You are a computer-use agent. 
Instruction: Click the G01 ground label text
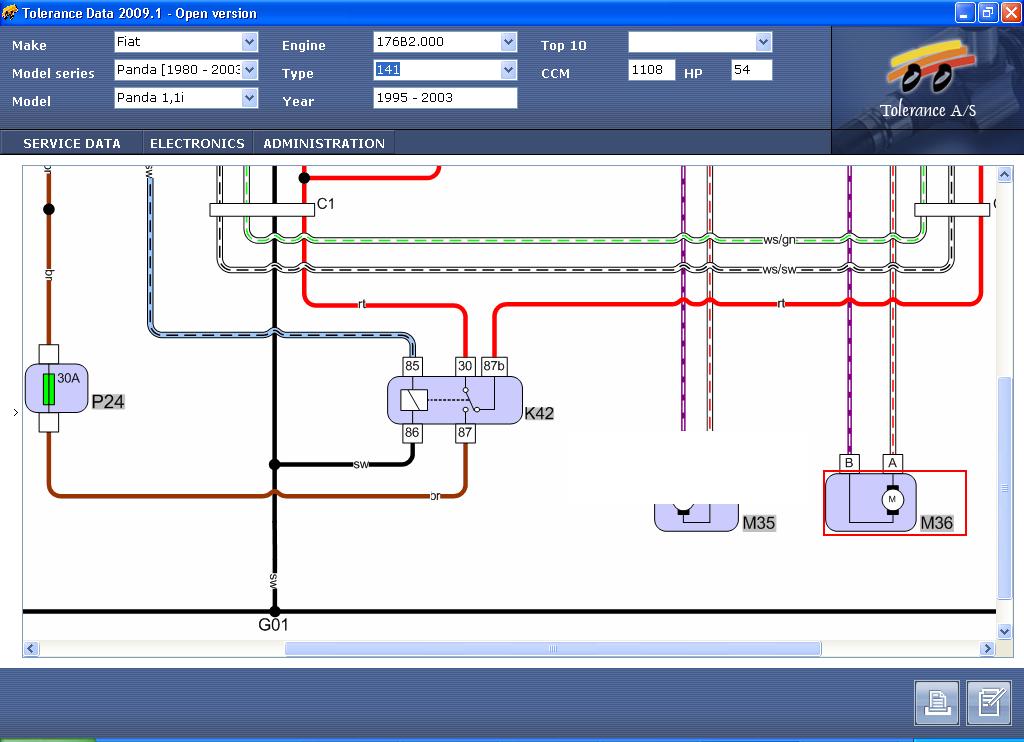pyautogui.click(x=273, y=625)
